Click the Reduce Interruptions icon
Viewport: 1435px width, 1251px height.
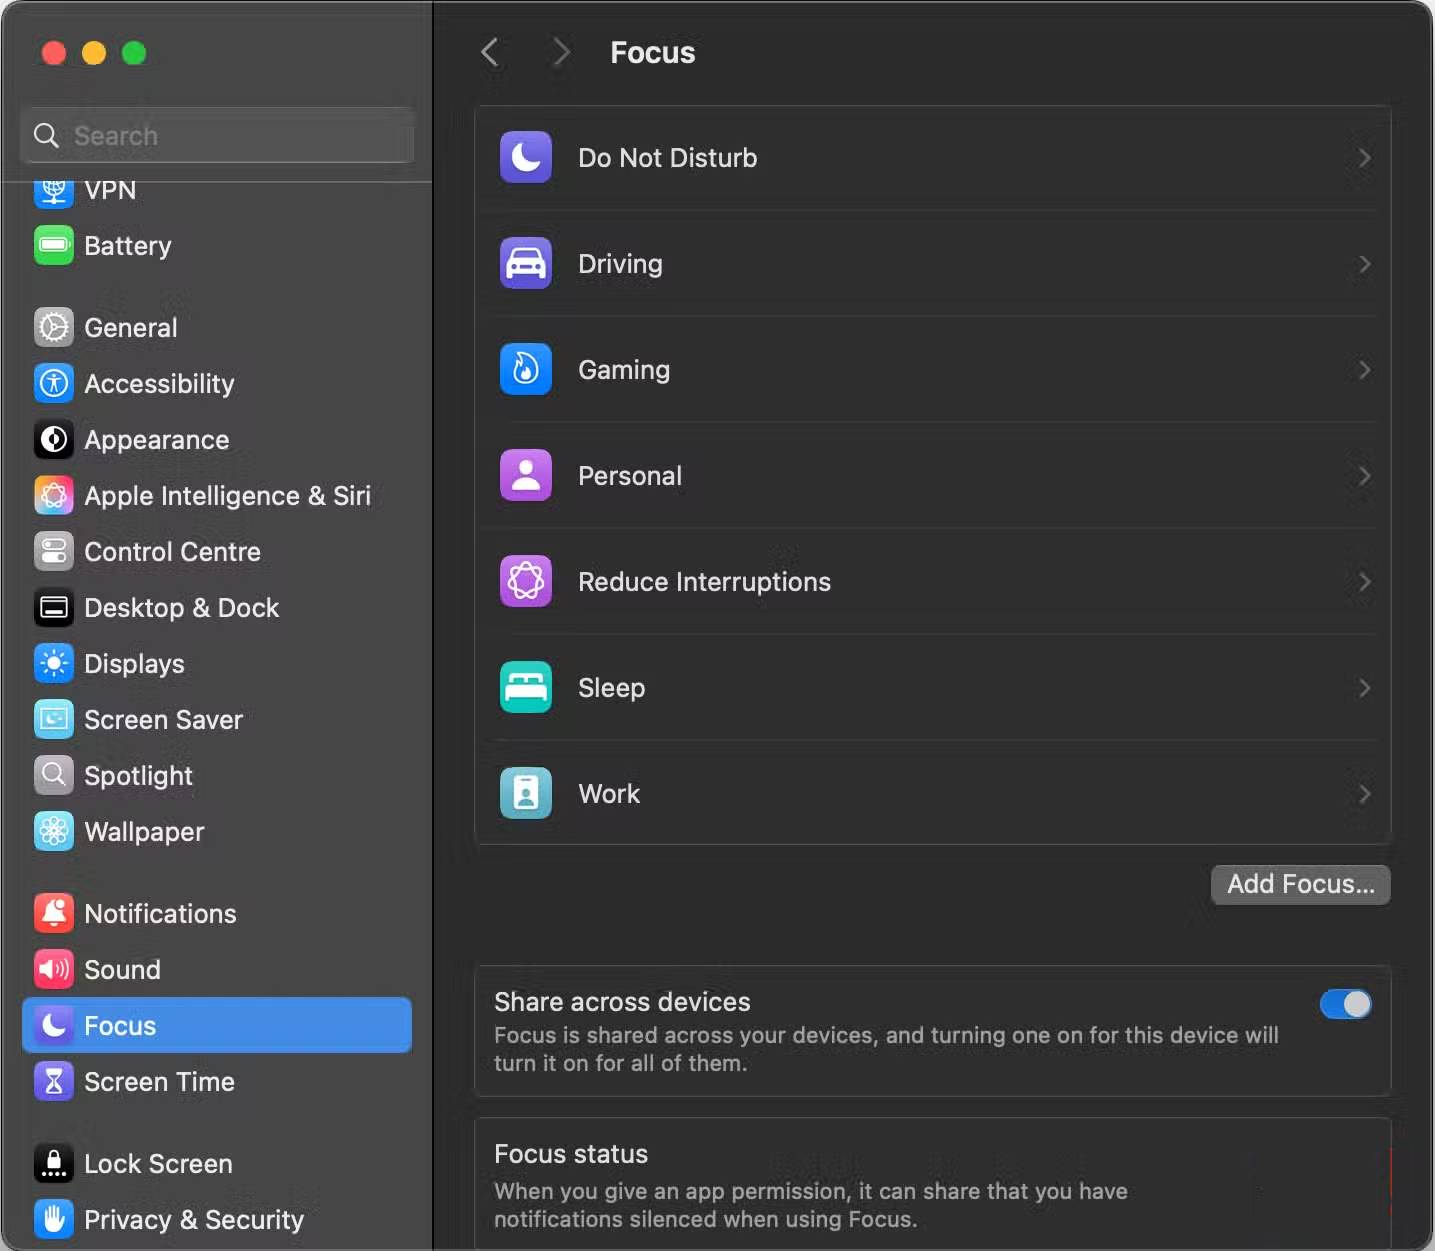pos(525,581)
